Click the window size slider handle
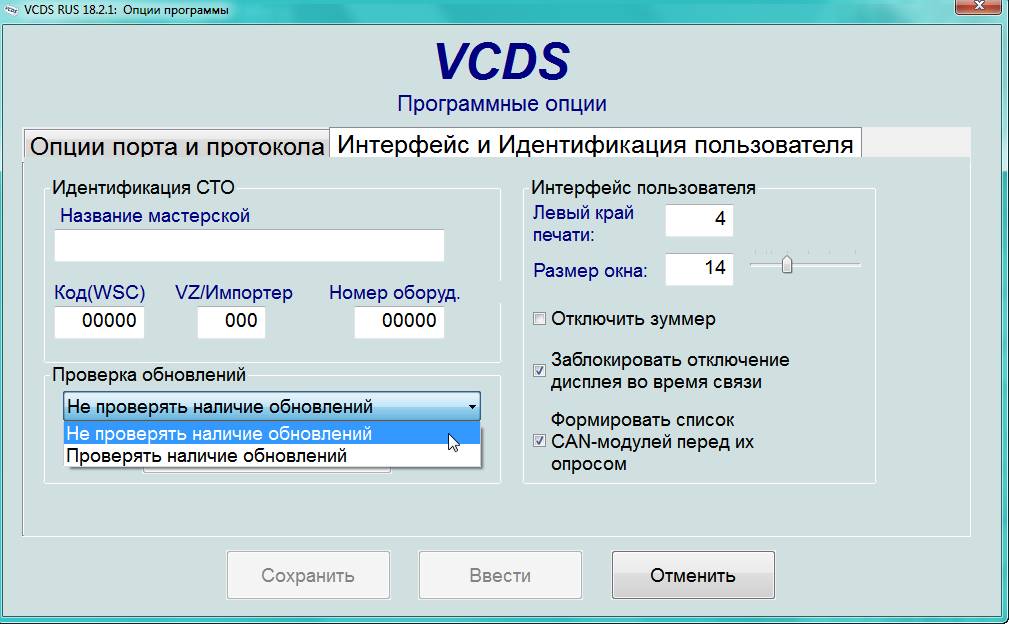1009x624 pixels. pos(787,265)
